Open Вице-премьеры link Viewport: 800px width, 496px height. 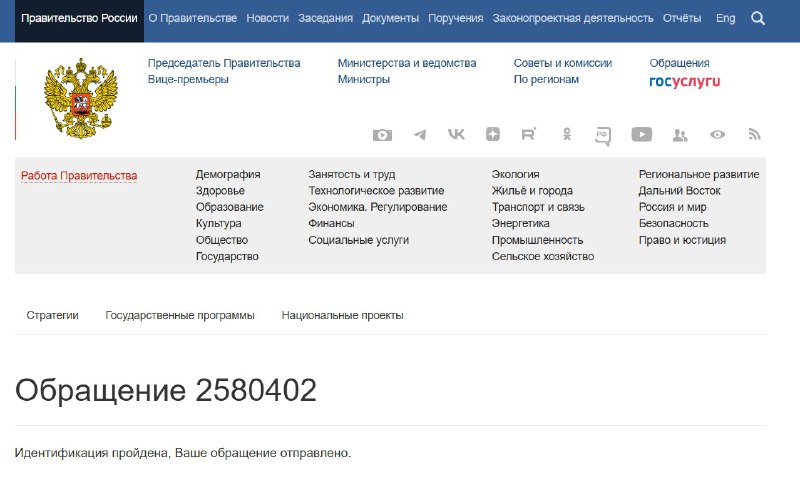click(188, 80)
